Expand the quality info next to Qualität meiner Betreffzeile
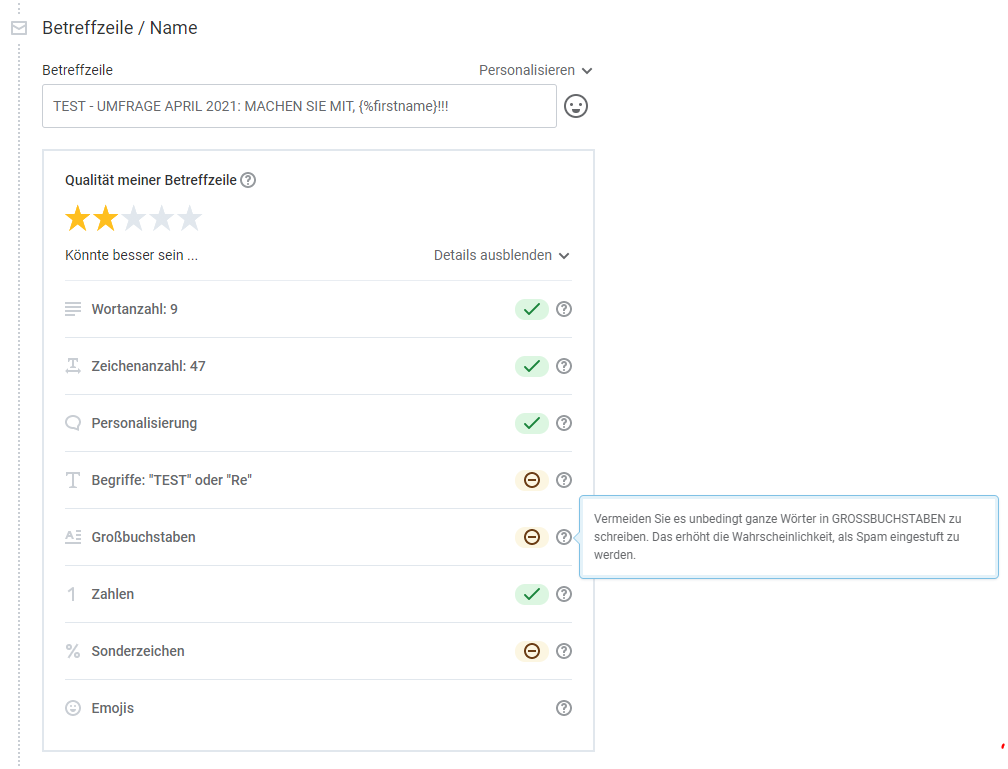1008x769 pixels. (x=247, y=180)
